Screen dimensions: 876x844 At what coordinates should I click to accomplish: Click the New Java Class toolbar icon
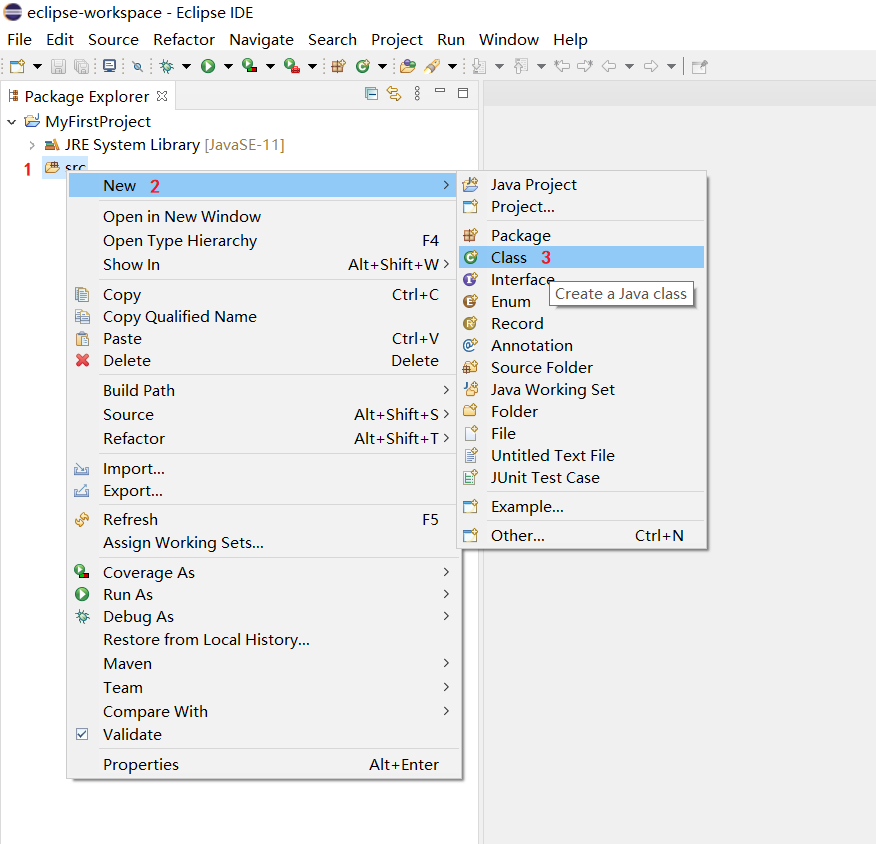pyautogui.click(x=363, y=66)
